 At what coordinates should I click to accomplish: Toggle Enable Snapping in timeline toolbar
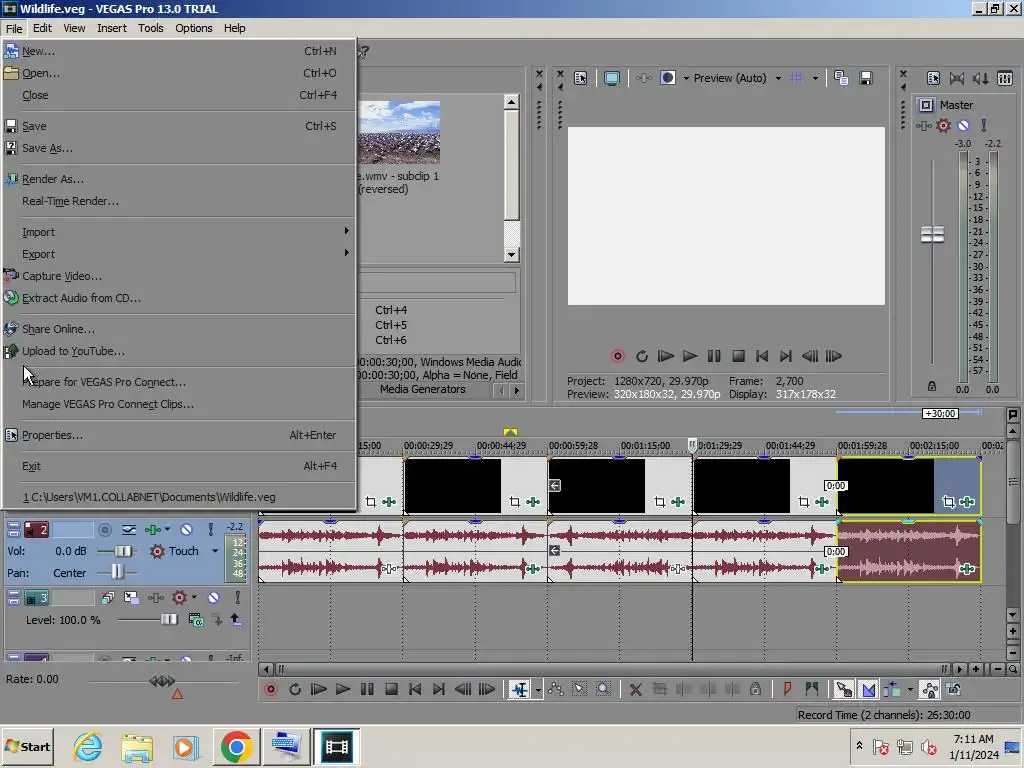coord(844,690)
